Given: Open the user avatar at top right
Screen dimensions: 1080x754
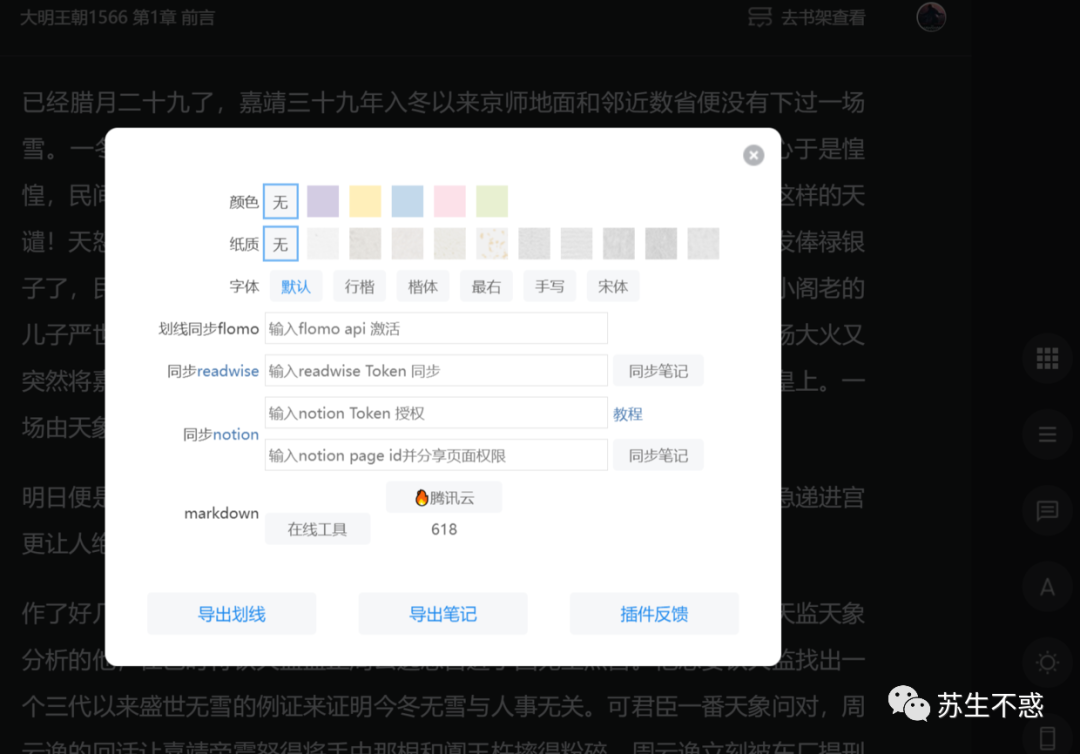Looking at the screenshot, I should coord(931,17).
